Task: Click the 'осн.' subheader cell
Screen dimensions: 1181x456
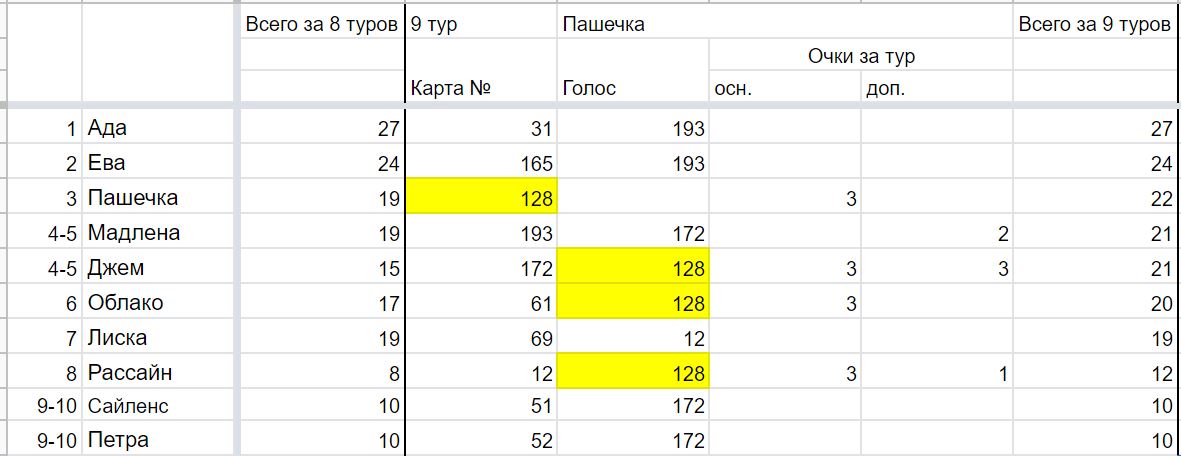Action: pos(786,88)
